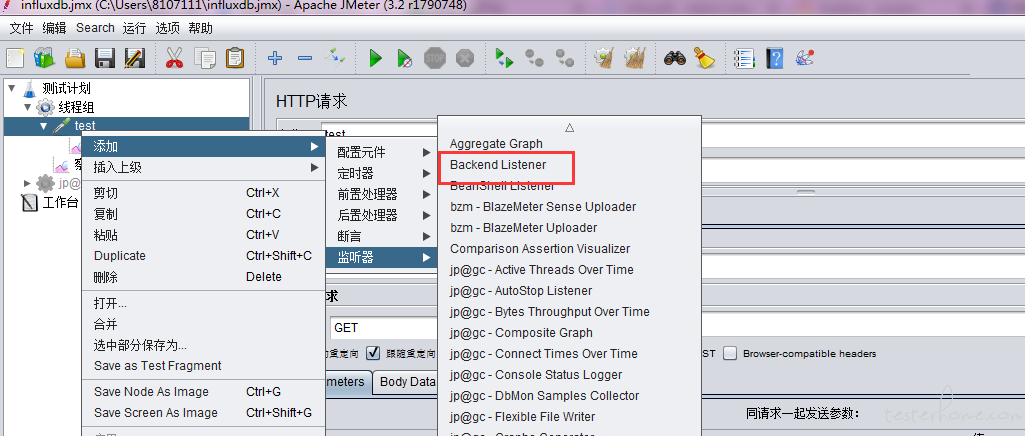Click the Cut scissors toolbar icon
1025x436 pixels.
174,59
